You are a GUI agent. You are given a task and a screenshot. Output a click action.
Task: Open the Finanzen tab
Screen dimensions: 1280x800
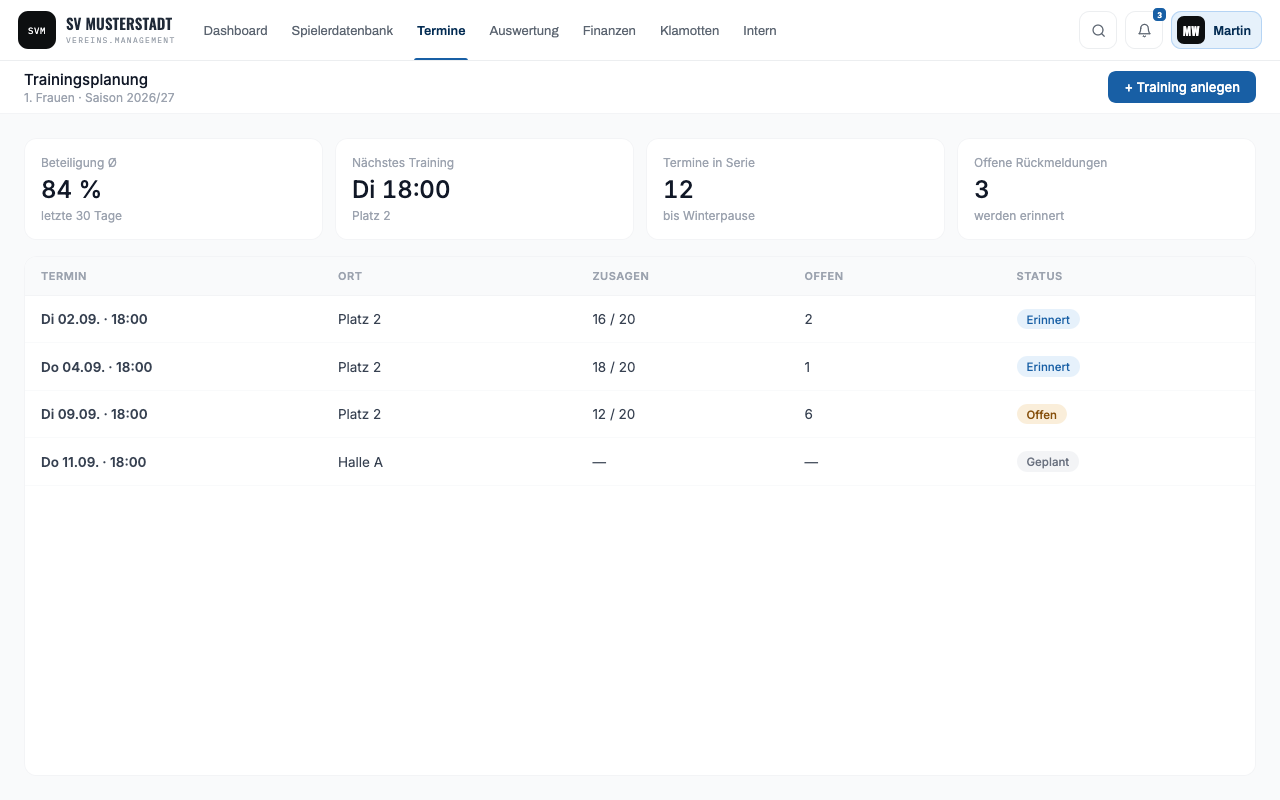[609, 30]
